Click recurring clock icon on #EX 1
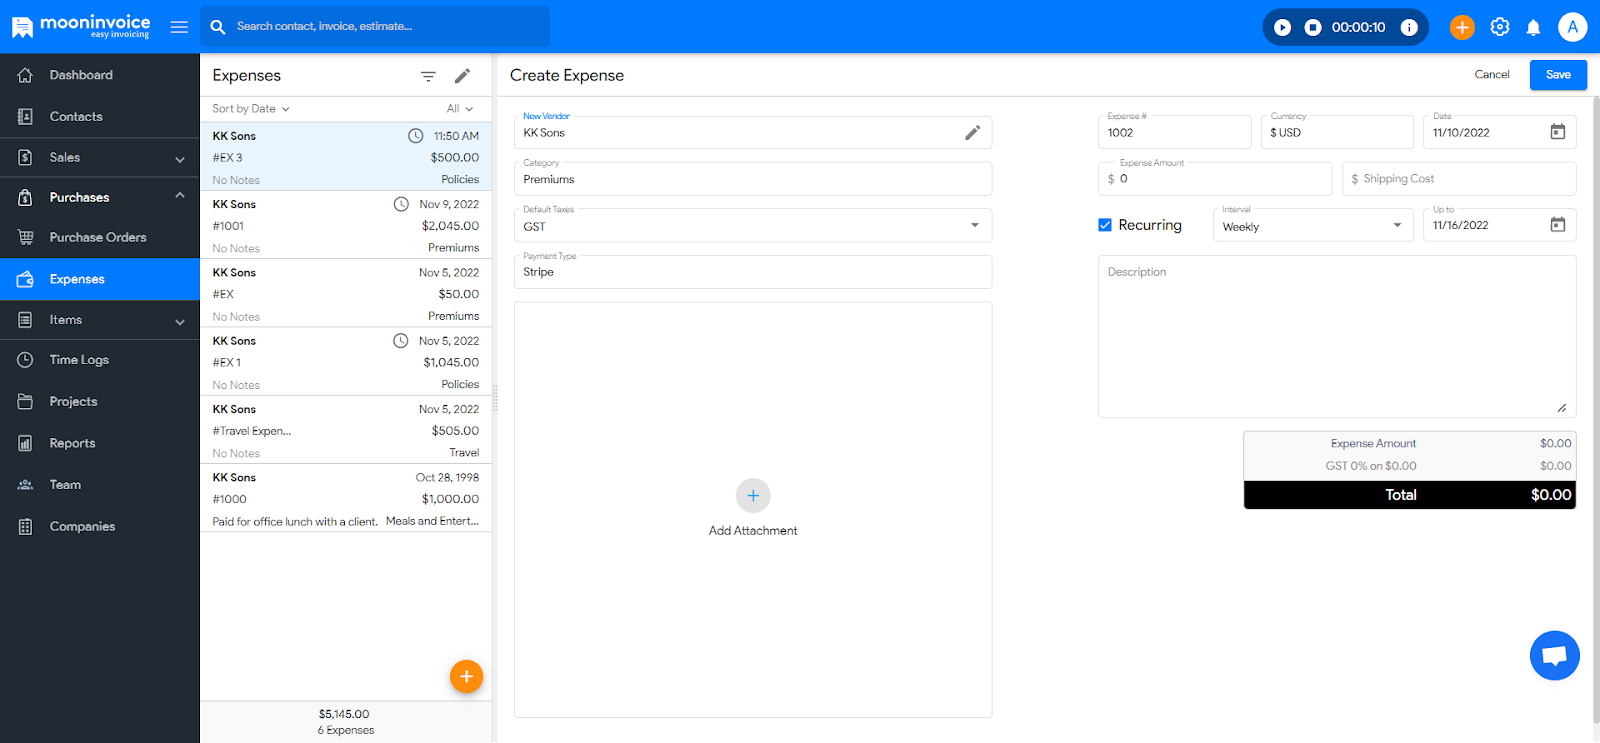 pos(401,341)
